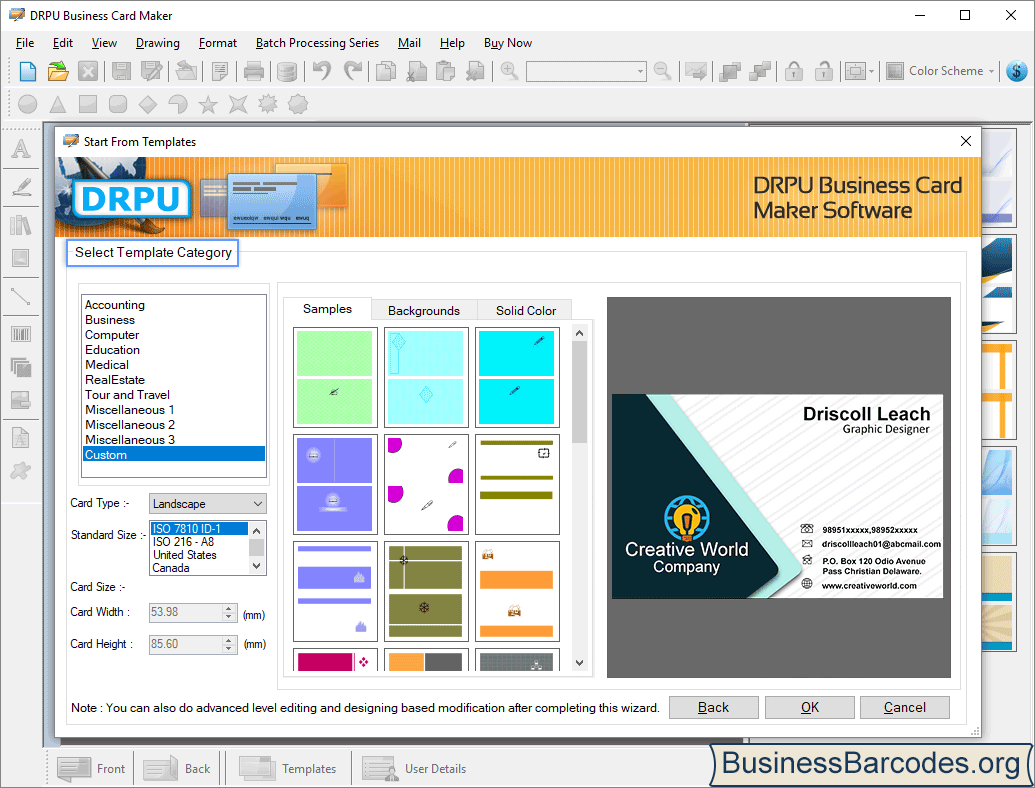Click the Save floppy disk icon
The width and height of the screenshot is (1035, 788).
coord(121,71)
